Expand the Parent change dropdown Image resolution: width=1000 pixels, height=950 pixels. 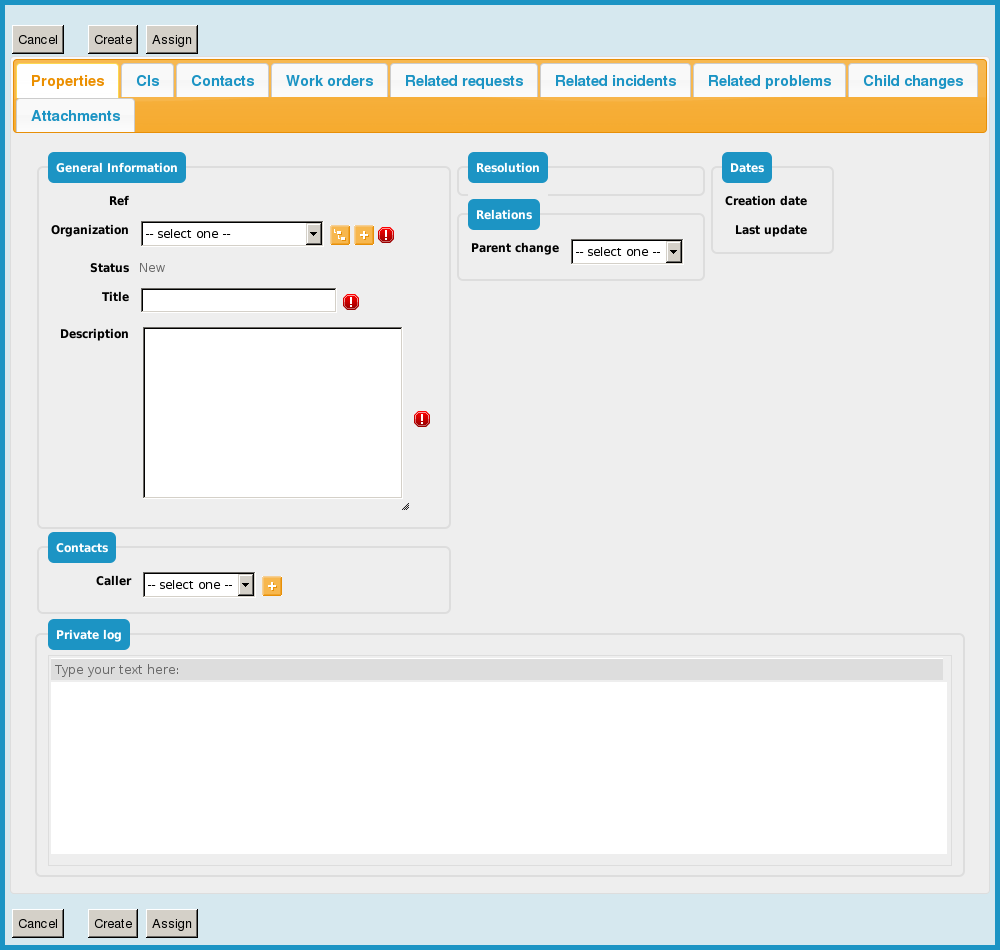pyautogui.click(x=626, y=252)
